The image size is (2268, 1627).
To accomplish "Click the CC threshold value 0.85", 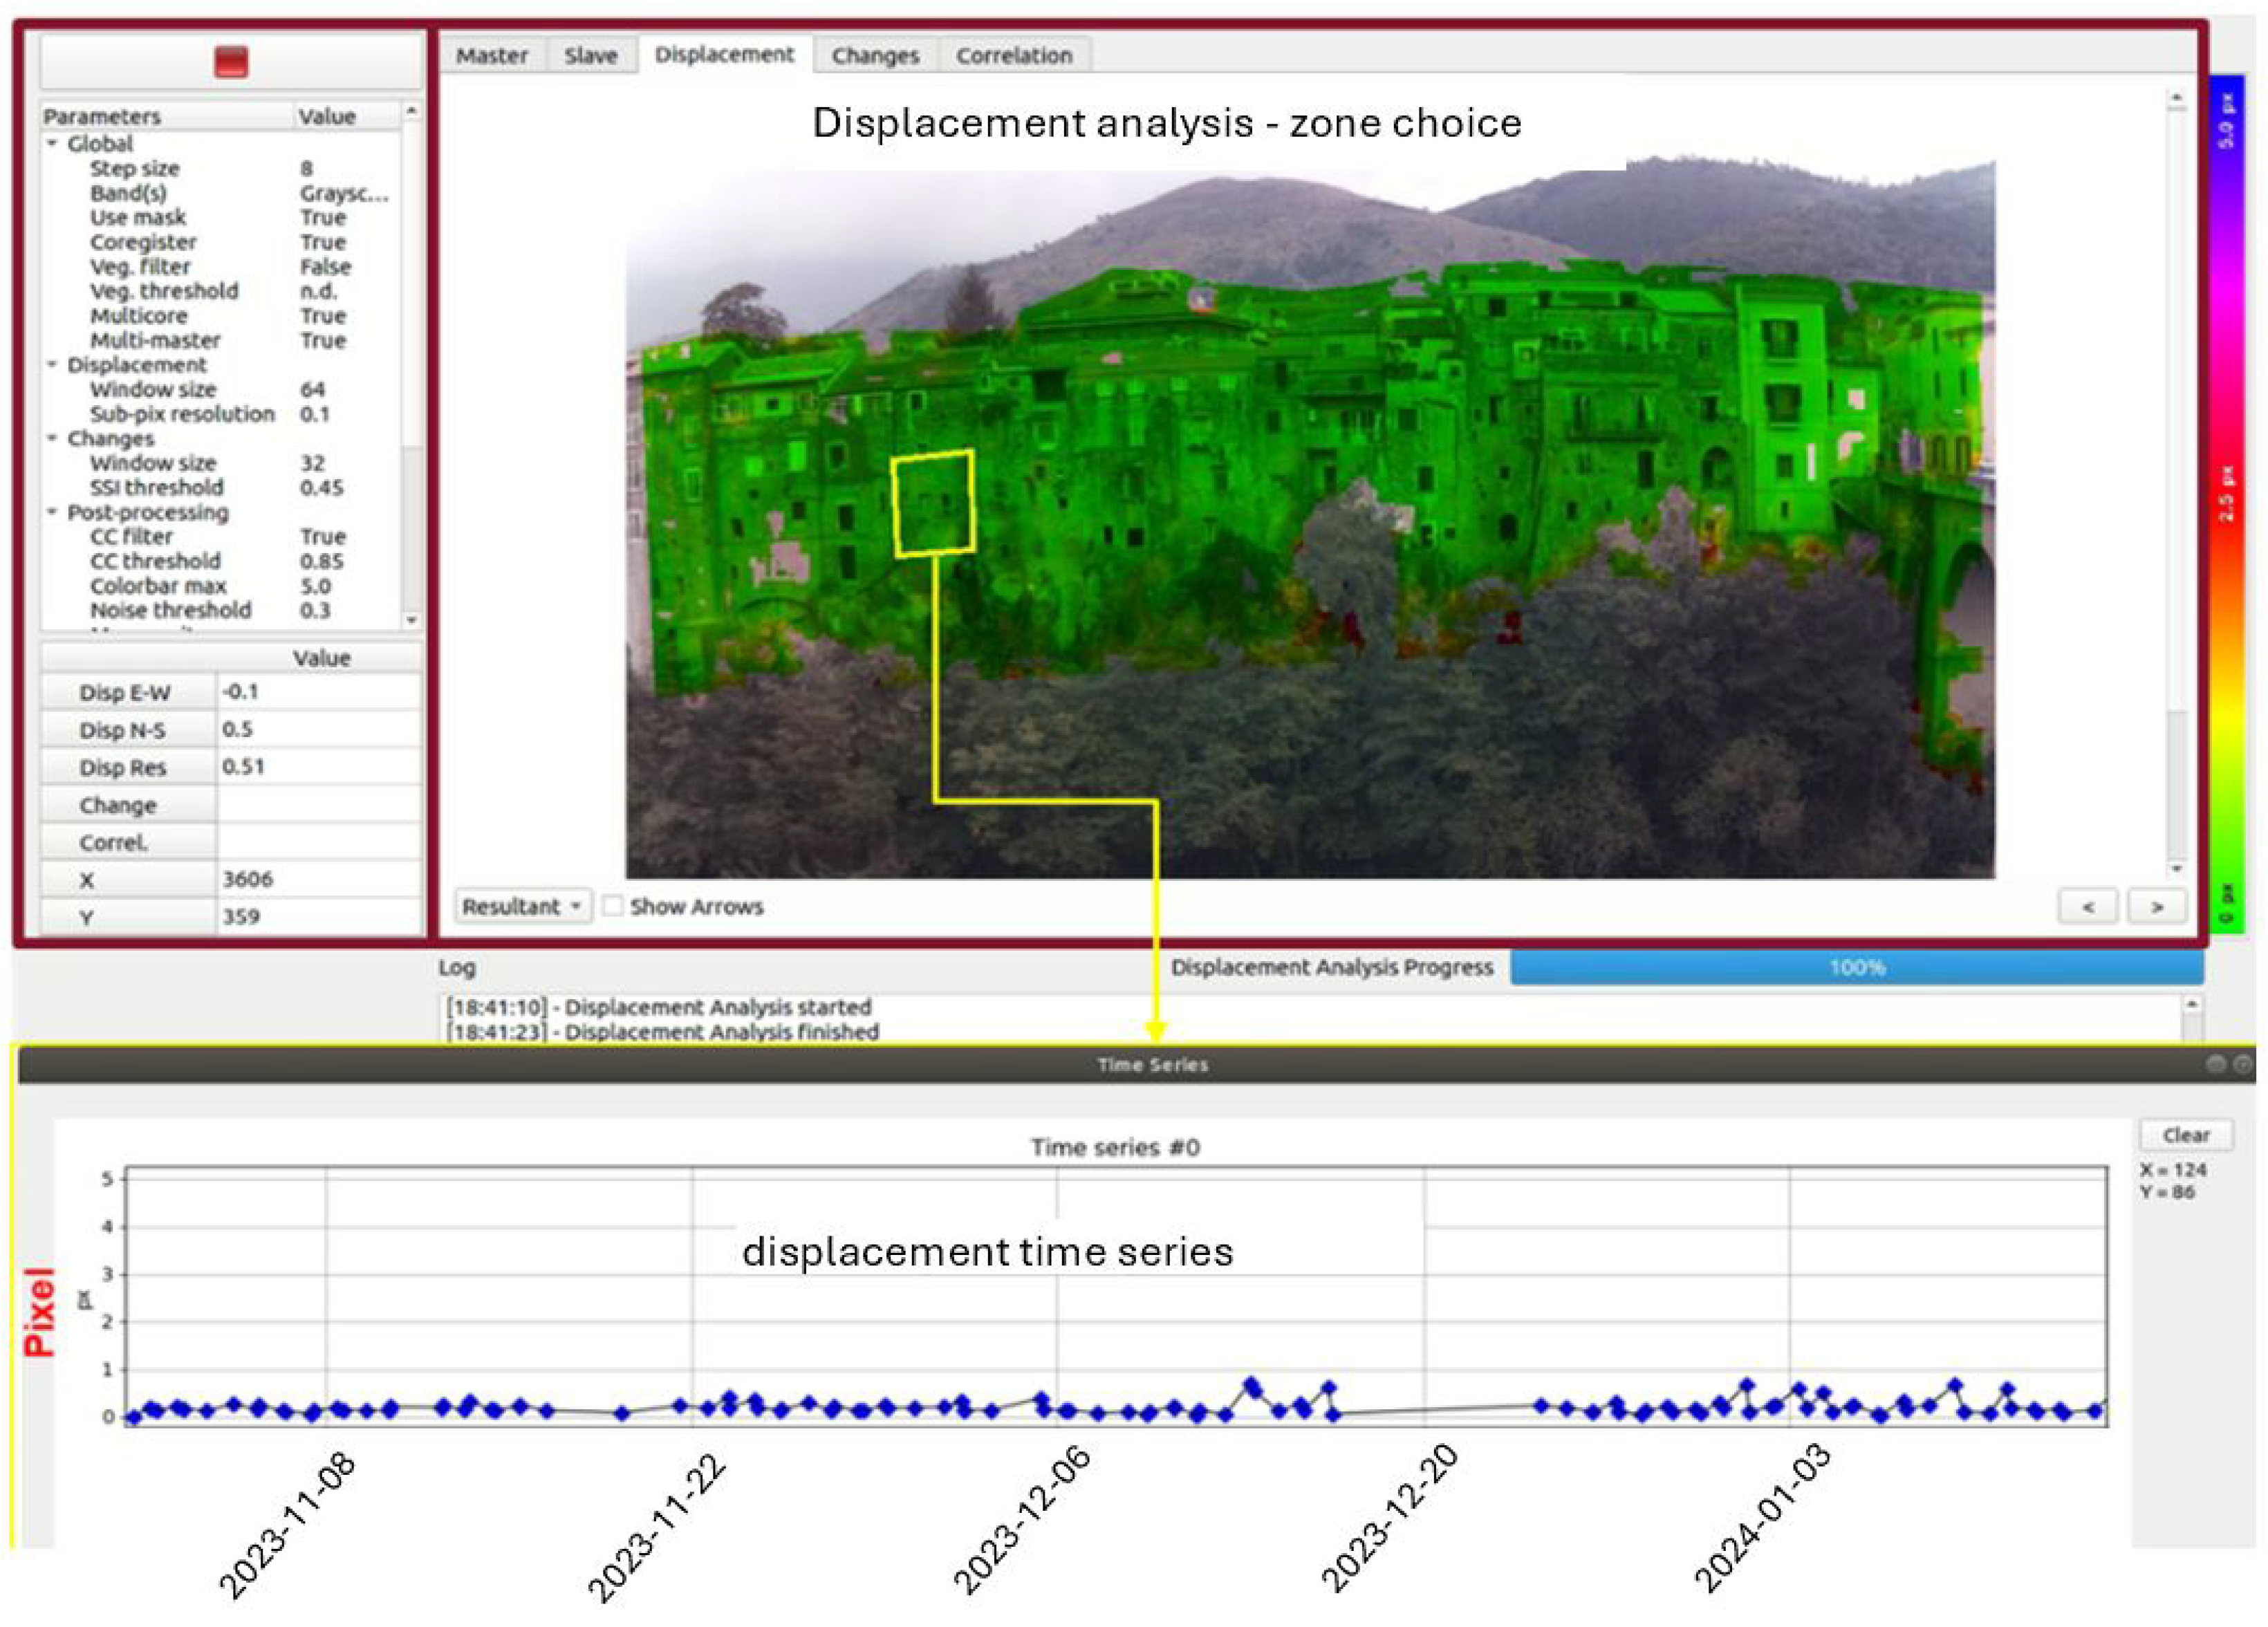I will [x=322, y=561].
